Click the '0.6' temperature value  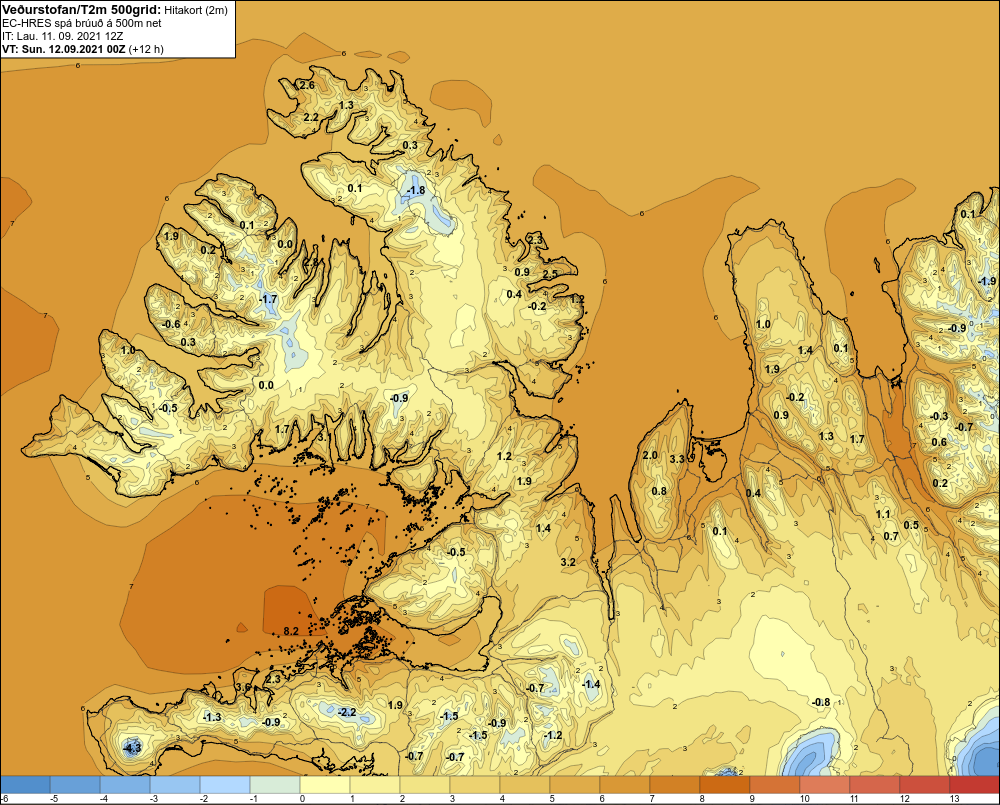[x=939, y=442]
